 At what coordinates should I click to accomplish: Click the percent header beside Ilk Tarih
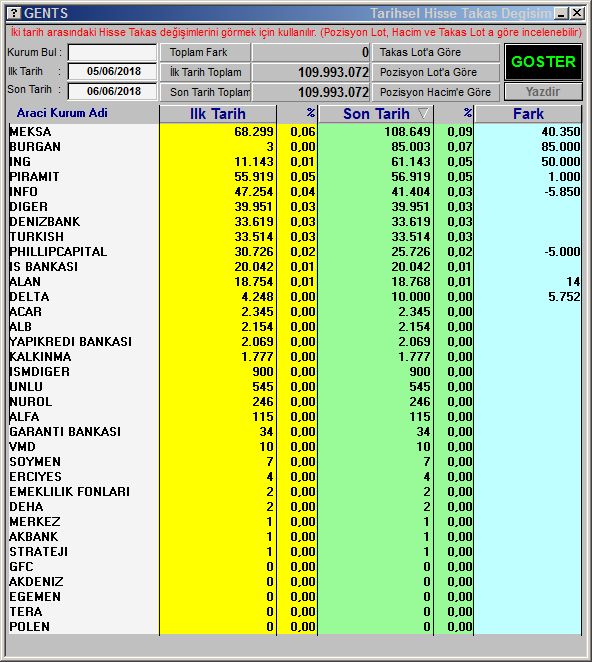pyautogui.click(x=297, y=114)
